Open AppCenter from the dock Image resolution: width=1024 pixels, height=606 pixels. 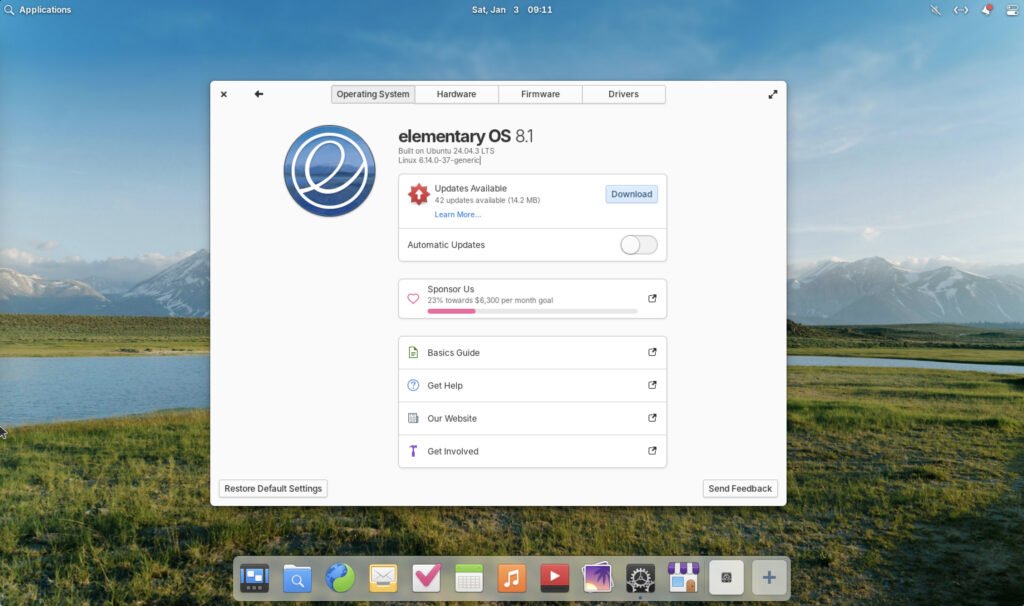coord(683,577)
